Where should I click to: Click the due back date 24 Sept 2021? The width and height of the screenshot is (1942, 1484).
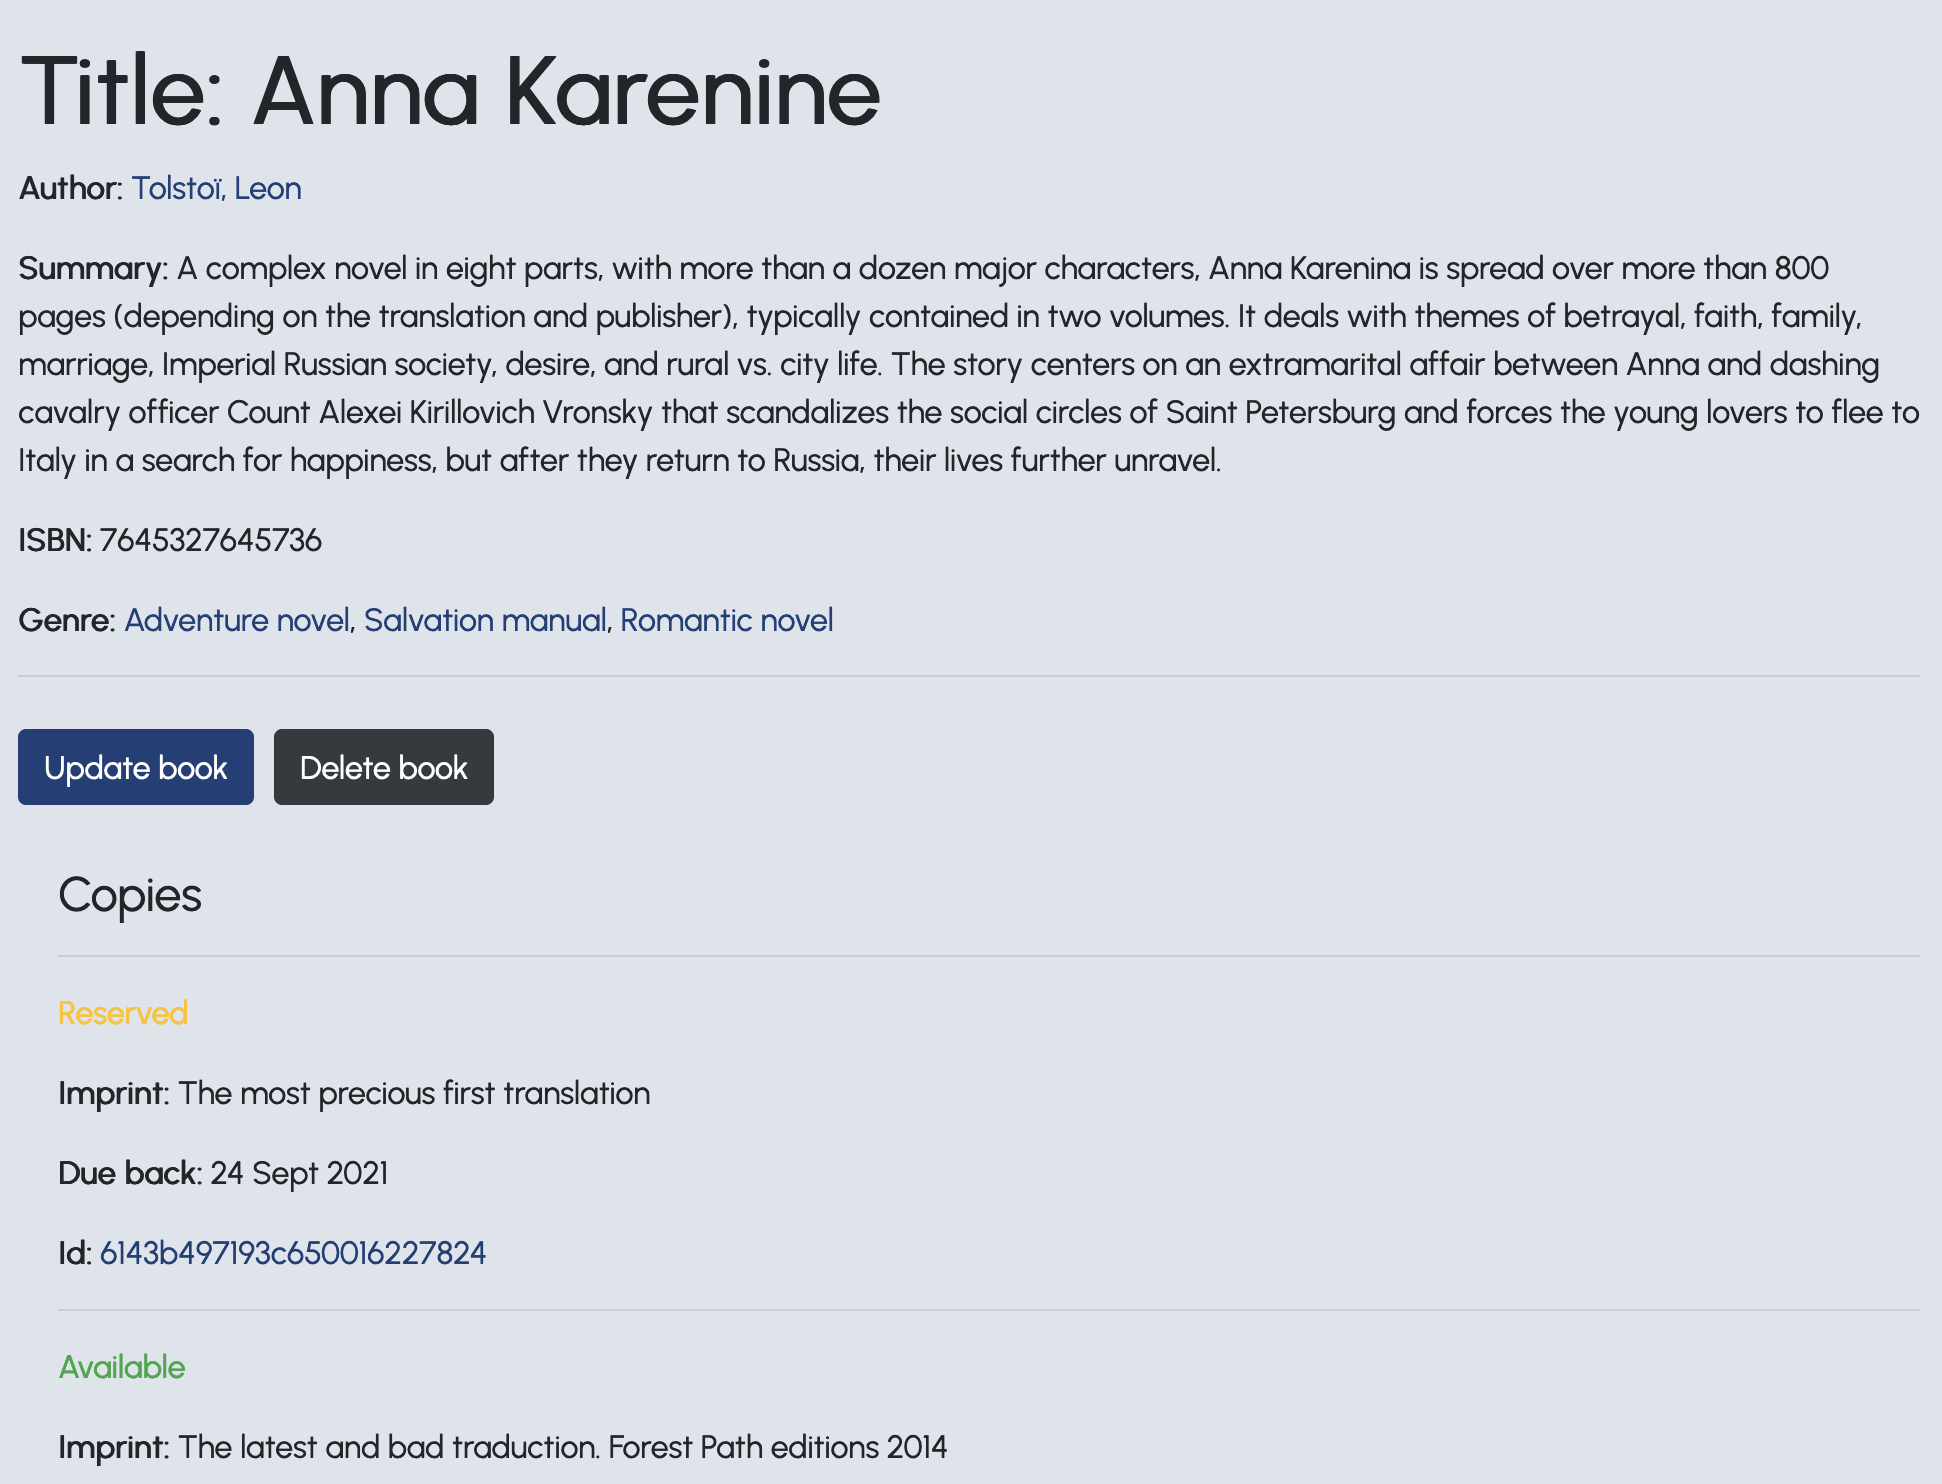299,1173
